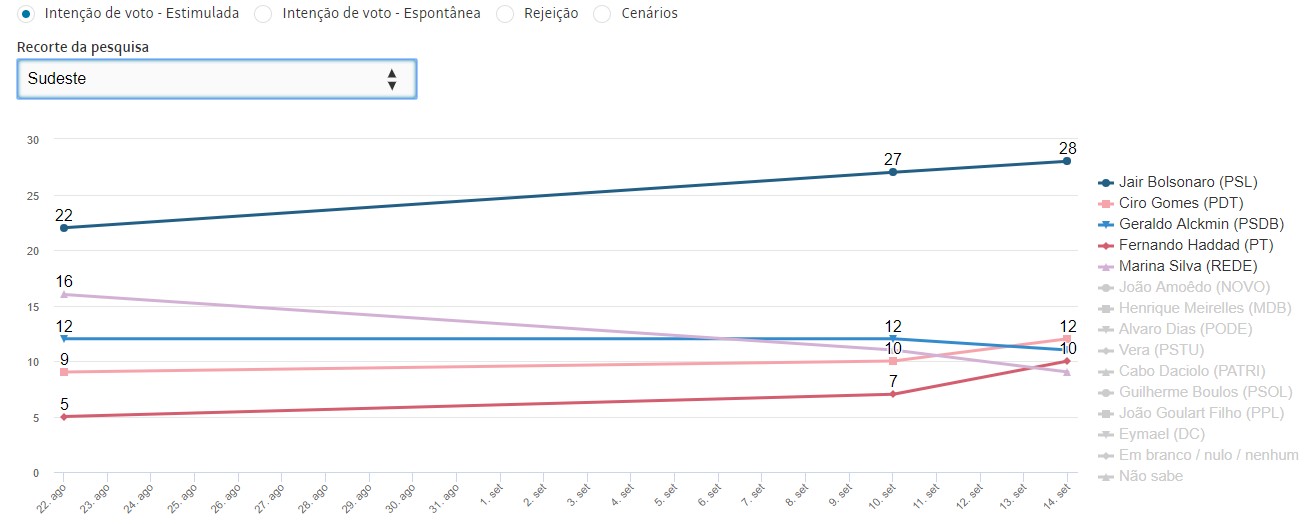Choose the Rejeição radio option

pos(505,14)
